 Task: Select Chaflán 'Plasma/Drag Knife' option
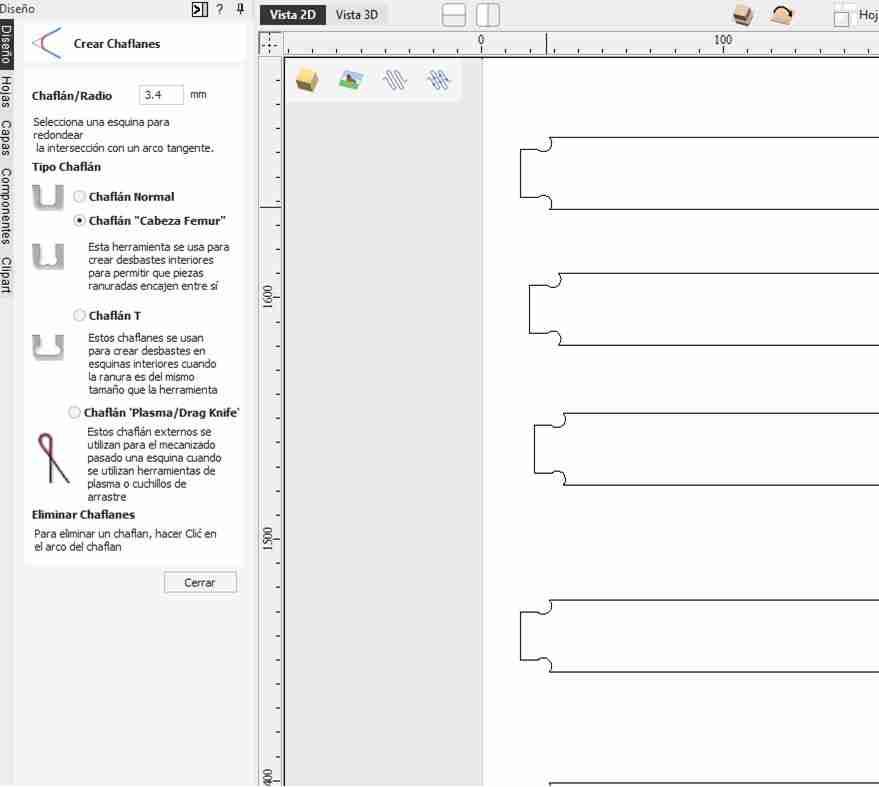[74, 412]
